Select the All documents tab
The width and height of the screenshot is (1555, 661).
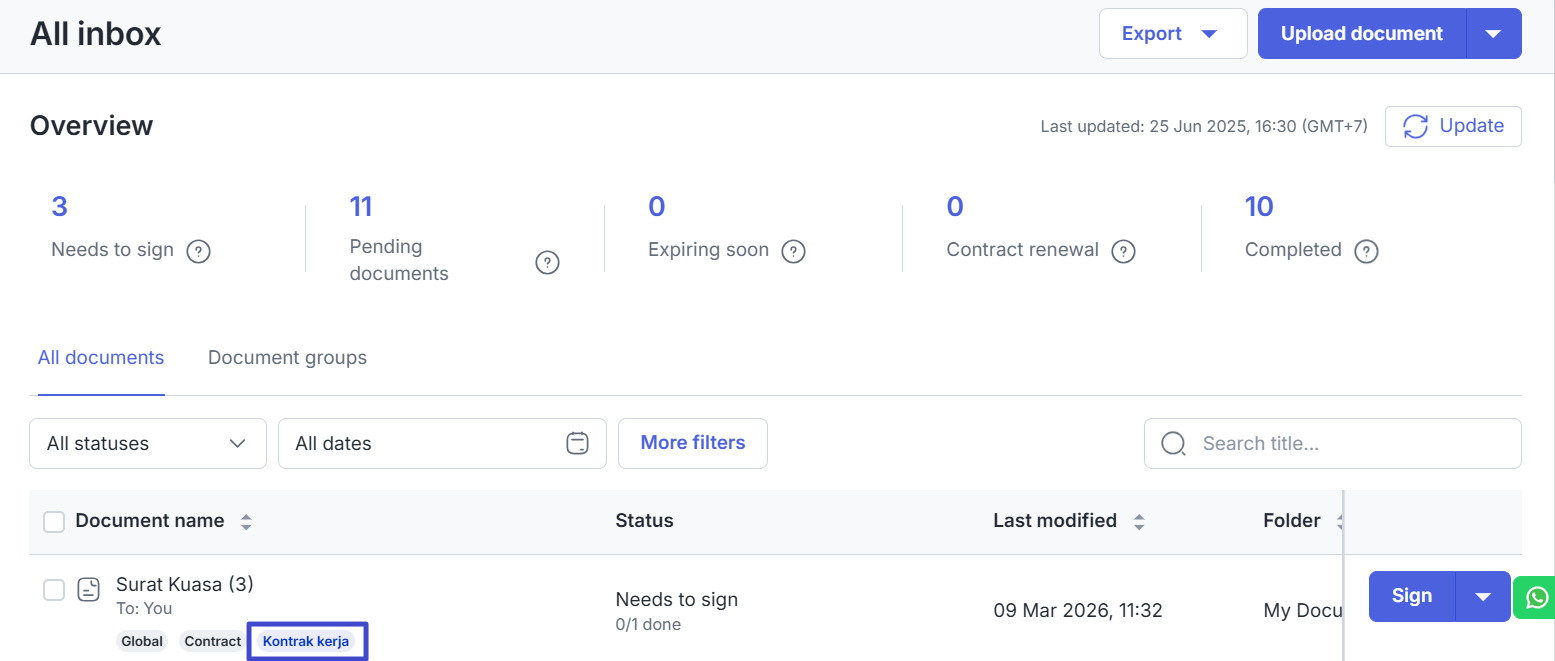tap(101, 358)
